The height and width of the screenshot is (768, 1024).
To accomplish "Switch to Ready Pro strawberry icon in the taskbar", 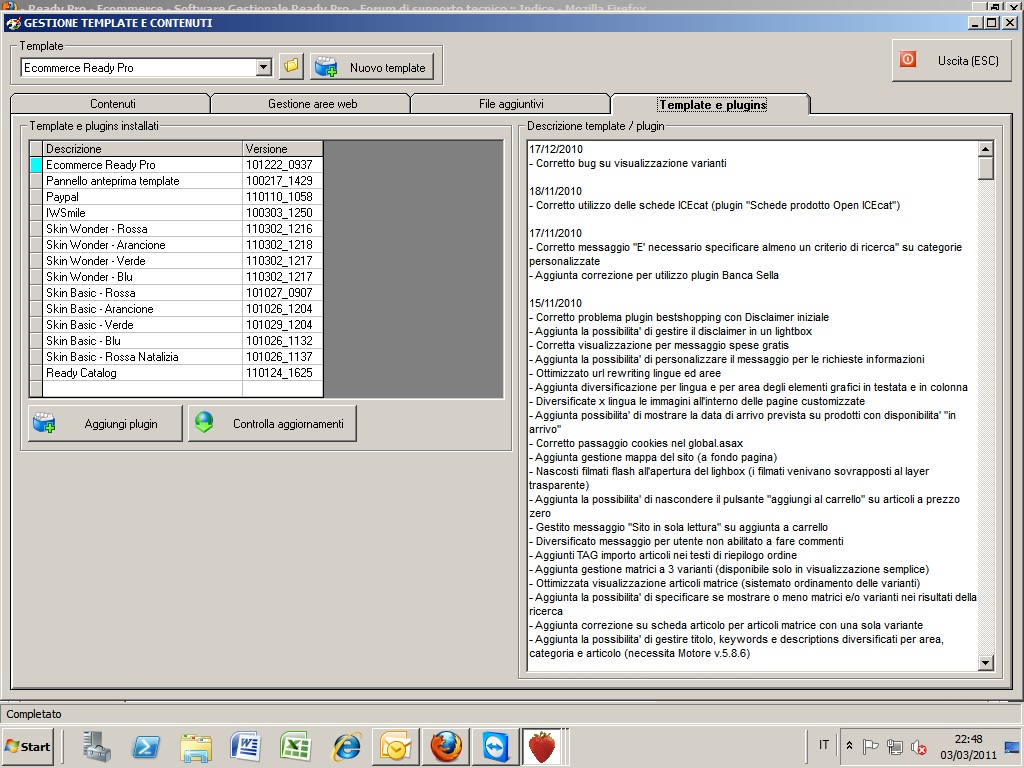I will [542, 746].
